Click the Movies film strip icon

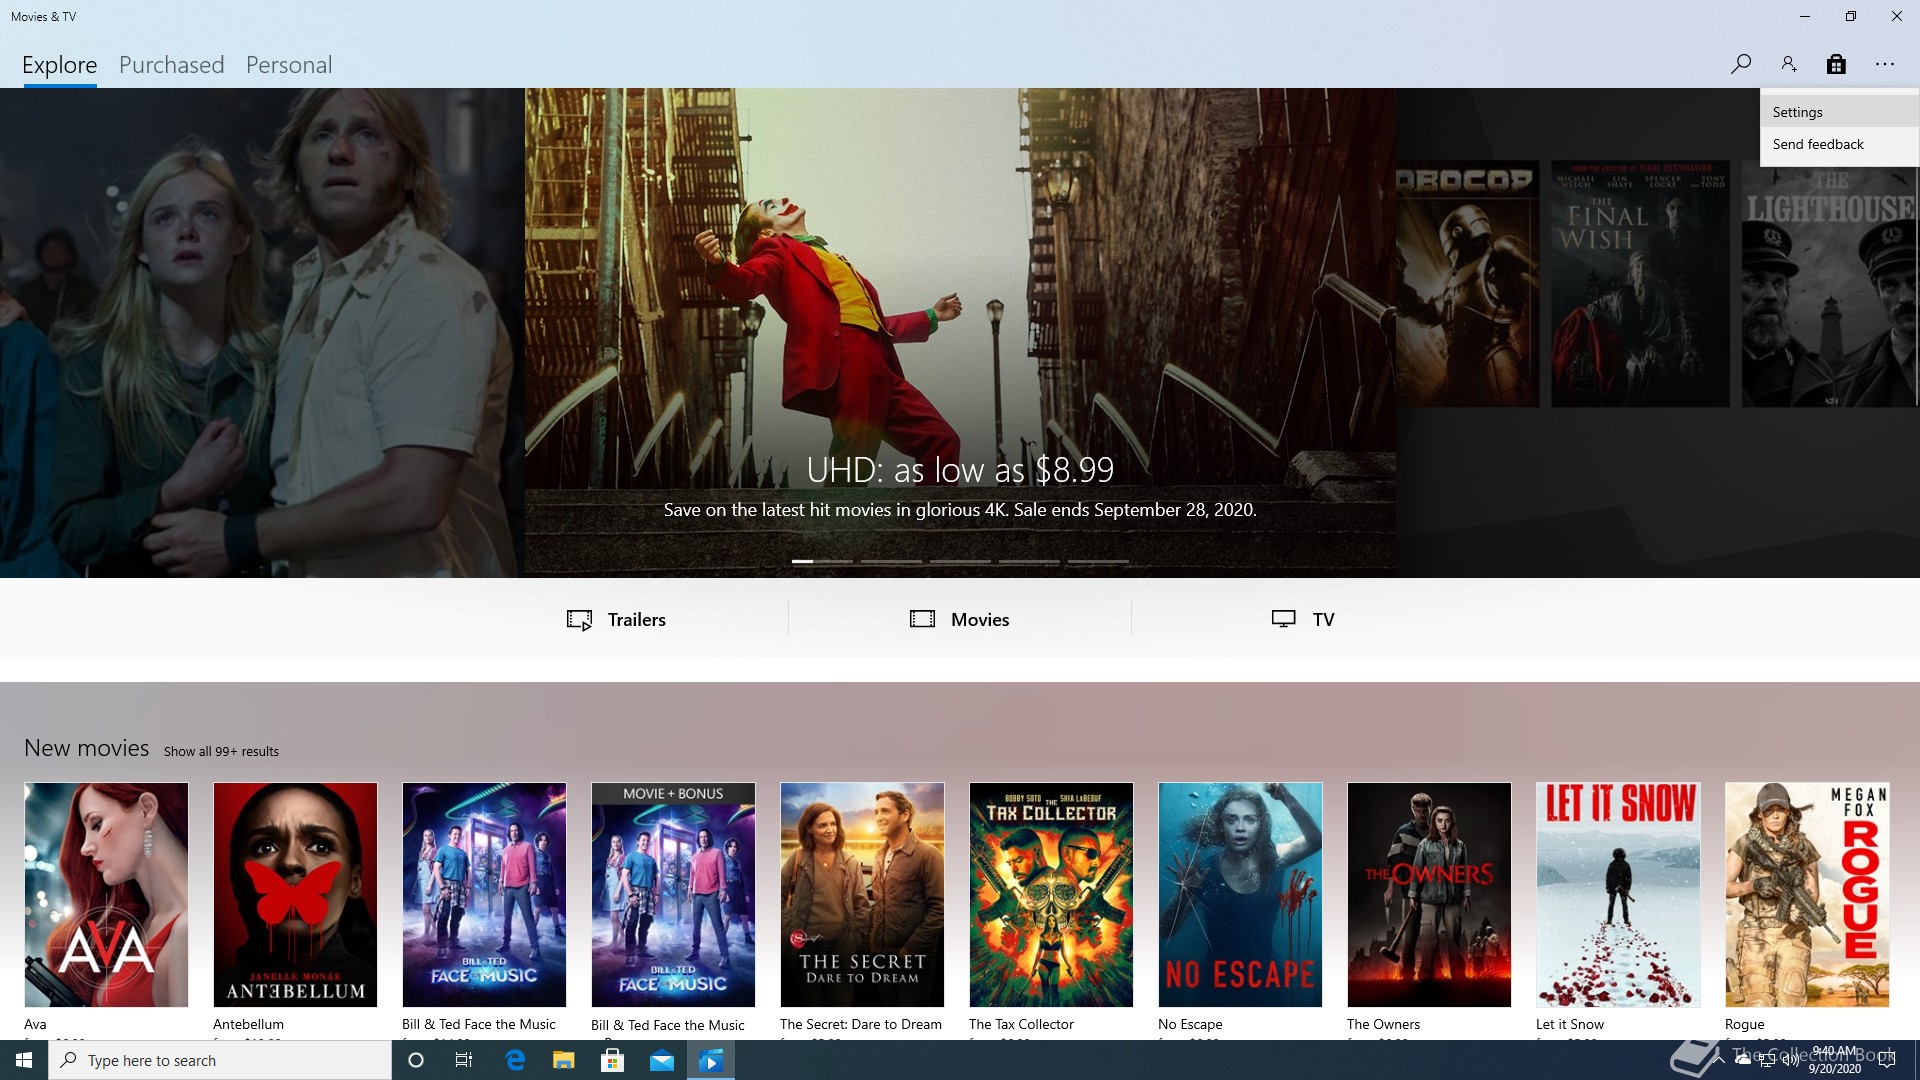pyautogui.click(x=922, y=619)
